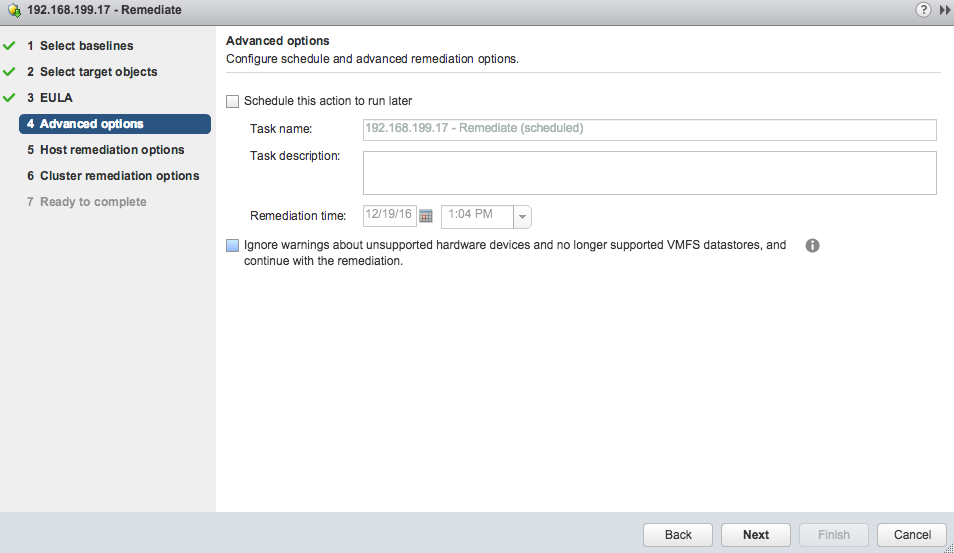Click the info icon beside ignore warnings

click(812, 246)
